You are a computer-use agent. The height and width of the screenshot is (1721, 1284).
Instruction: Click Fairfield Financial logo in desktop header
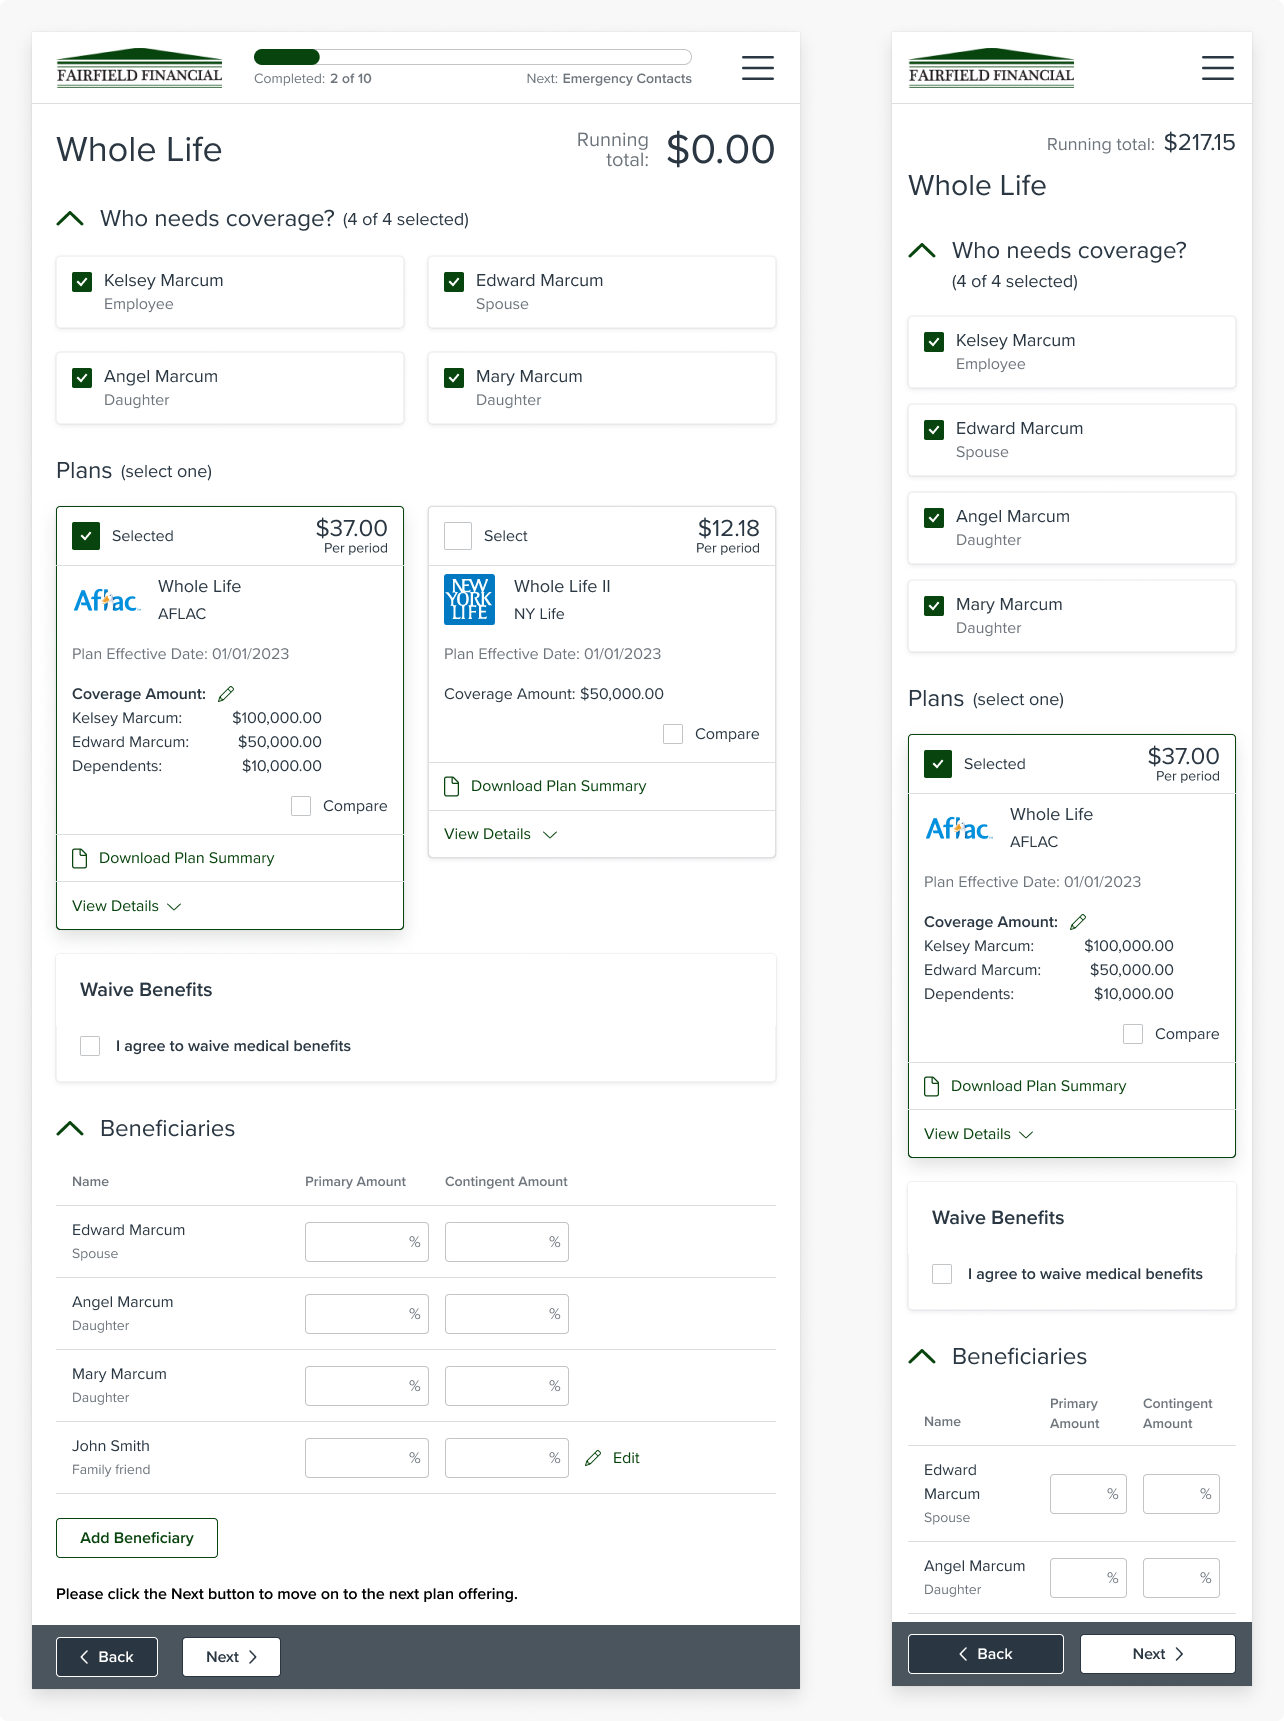pyautogui.click(x=140, y=68)
